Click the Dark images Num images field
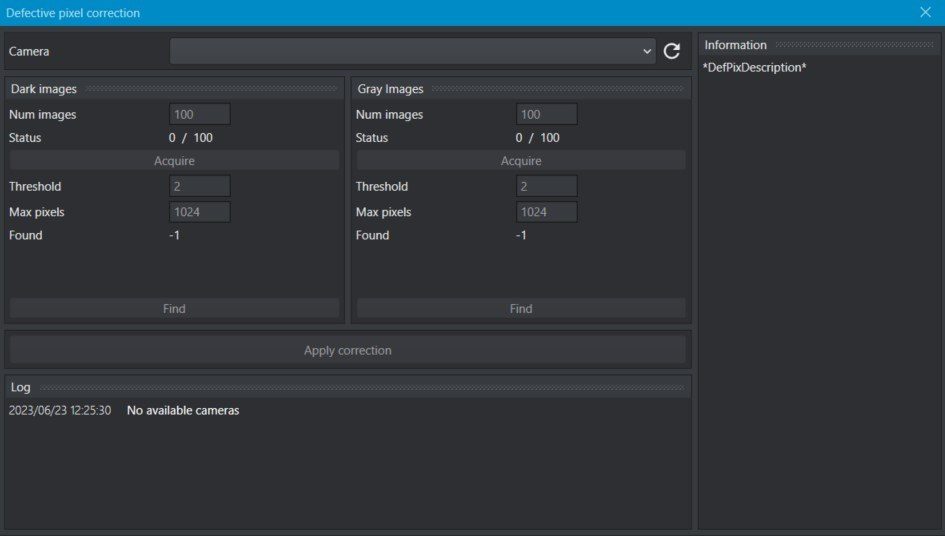The width and height of the screenshot is (945, 536). 200,115
